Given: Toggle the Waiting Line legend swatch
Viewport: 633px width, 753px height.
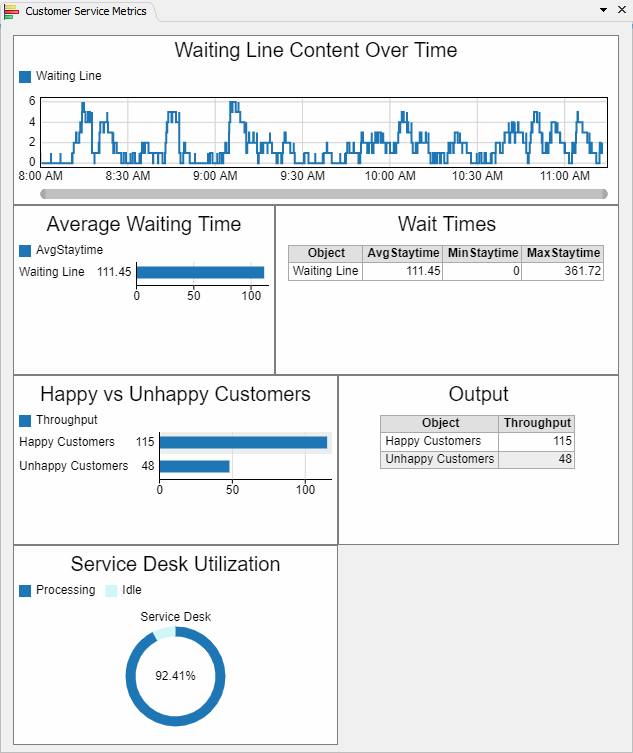Looking at the screenshot, I should tap(25, 76).
